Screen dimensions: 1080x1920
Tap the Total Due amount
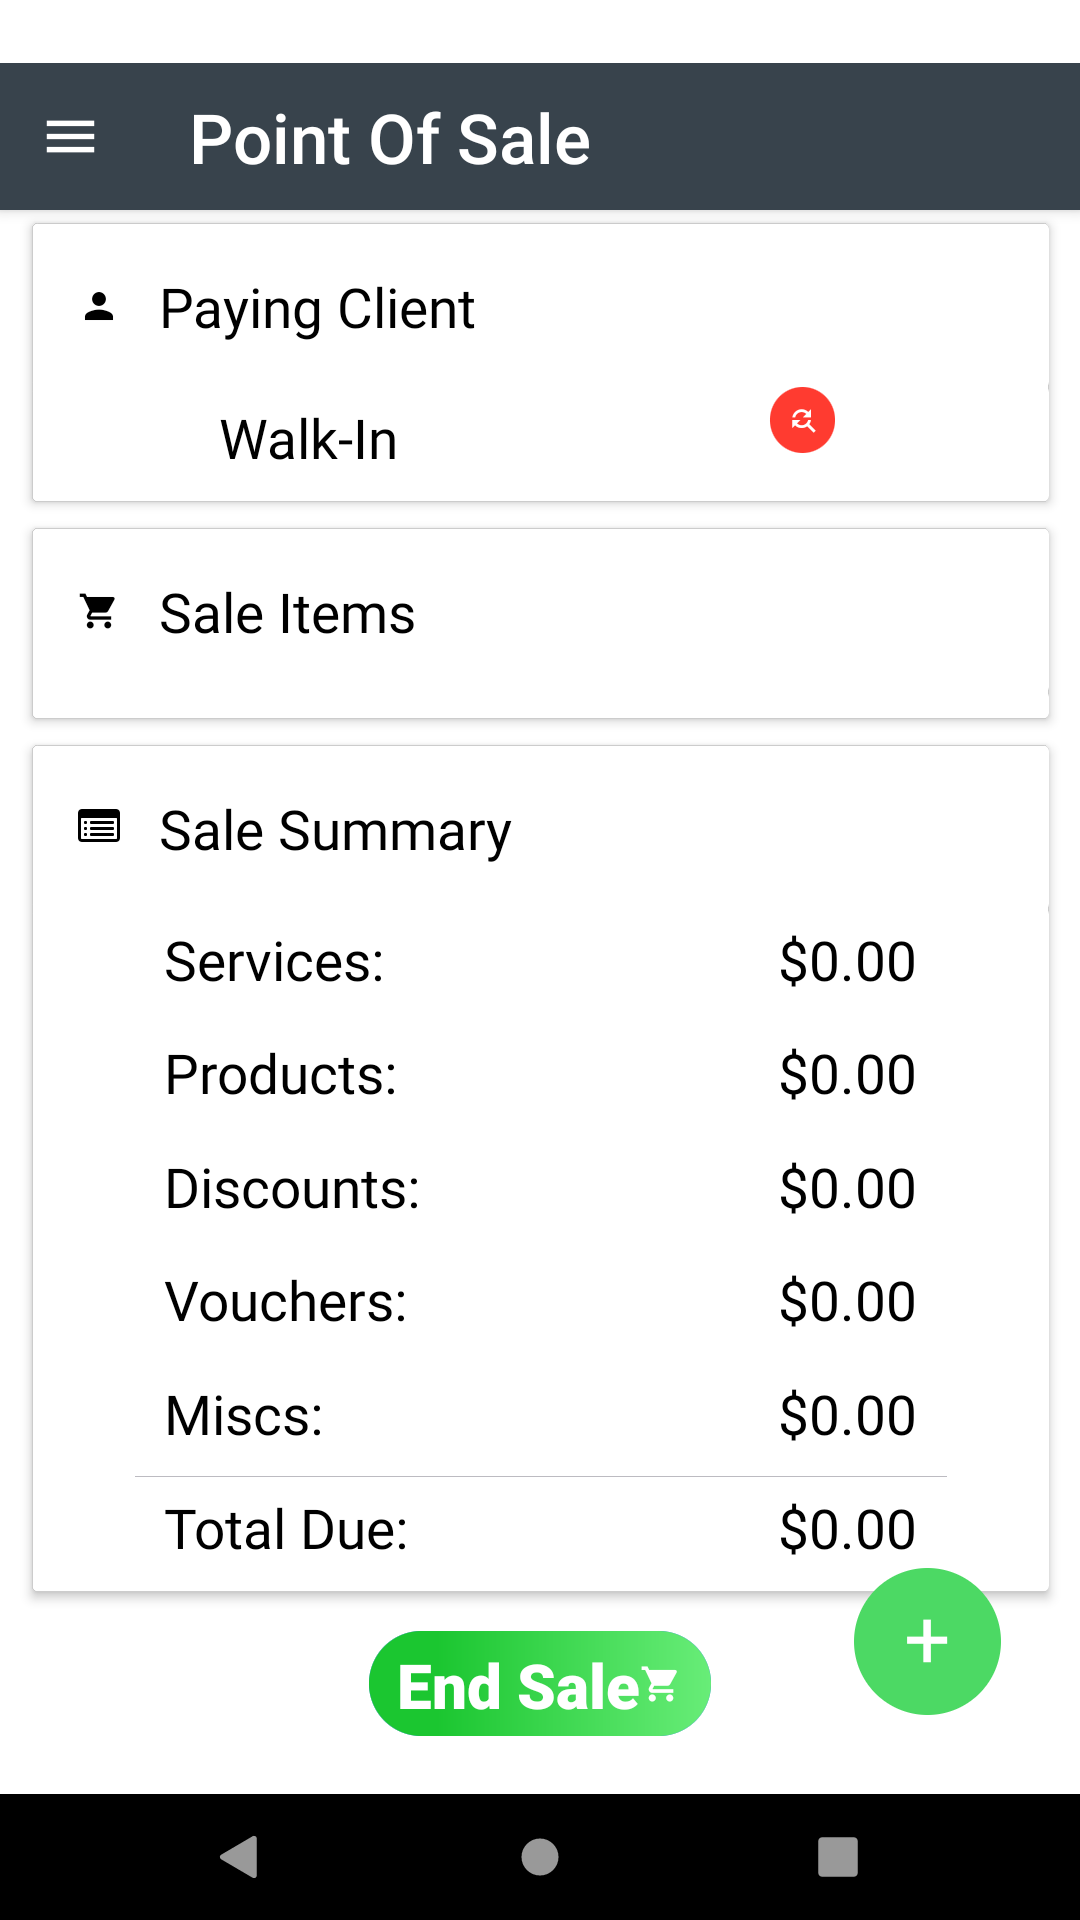click(847, 1530)
